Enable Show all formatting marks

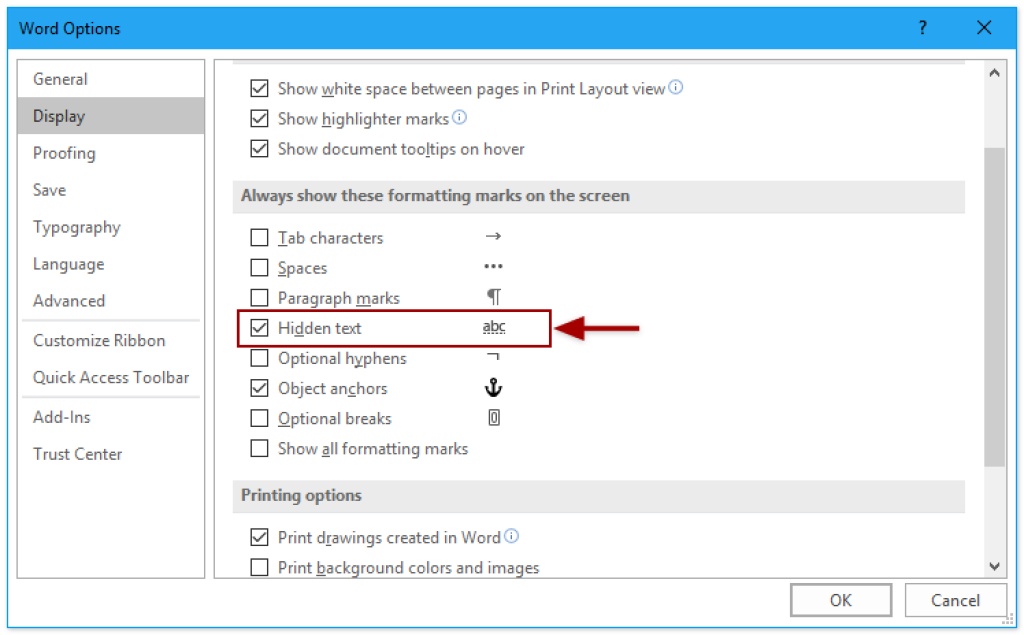click(x=260, y=448)
